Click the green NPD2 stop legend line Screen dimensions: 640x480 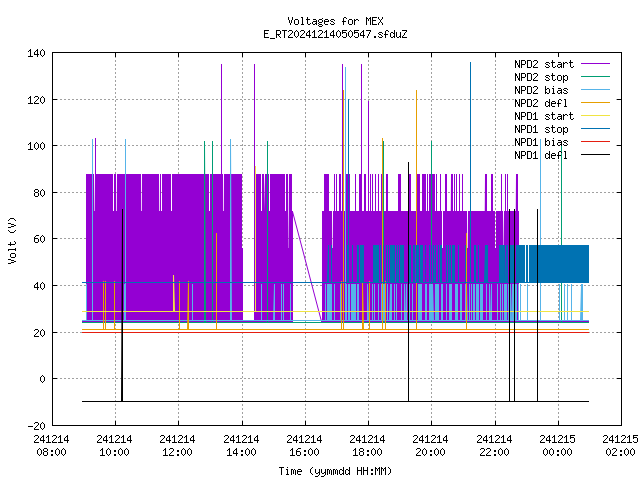point(595,77)
